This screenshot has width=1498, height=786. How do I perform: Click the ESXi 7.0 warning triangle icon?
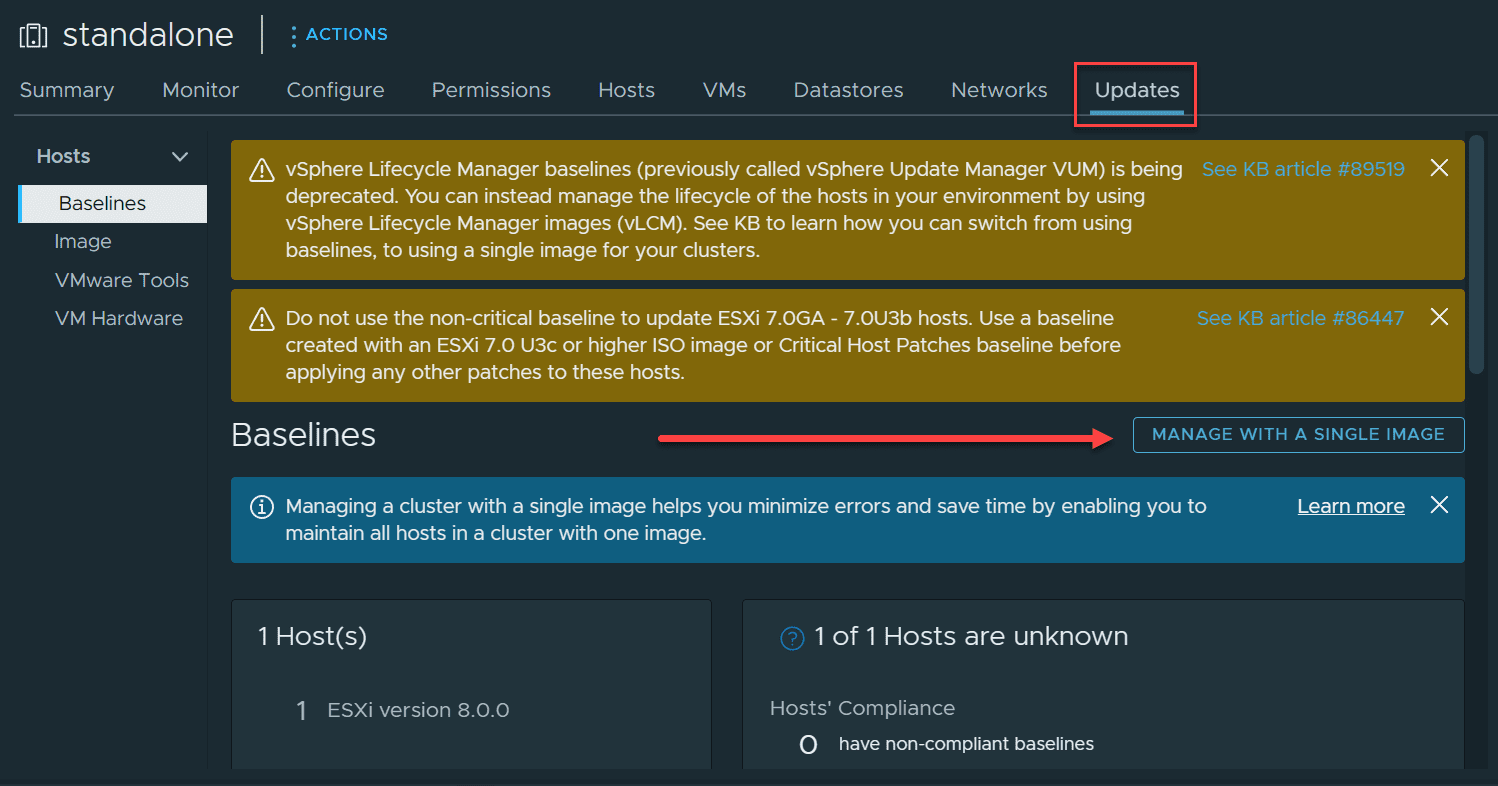[x=261, y=319]
